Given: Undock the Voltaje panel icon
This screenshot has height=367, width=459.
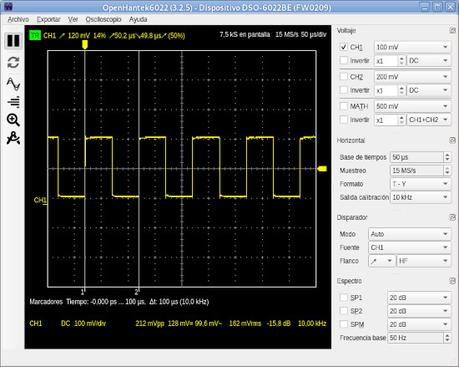Looking at the screenshot, I should 452,31.
